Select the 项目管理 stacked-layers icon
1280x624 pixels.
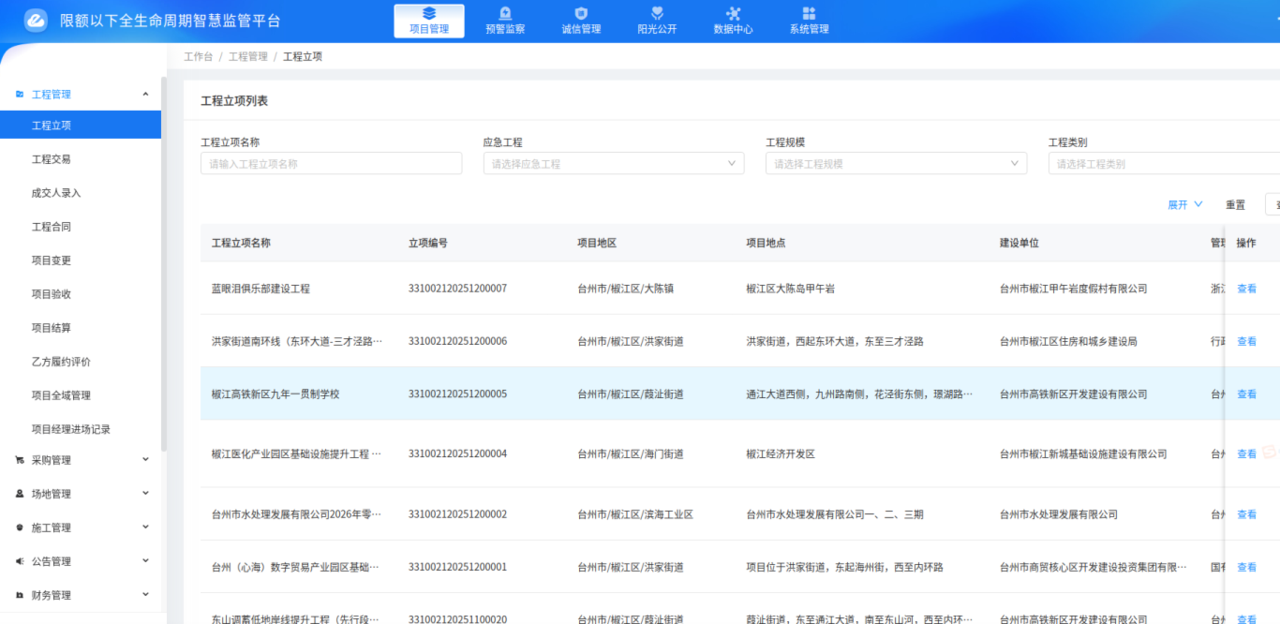point(428,13)
